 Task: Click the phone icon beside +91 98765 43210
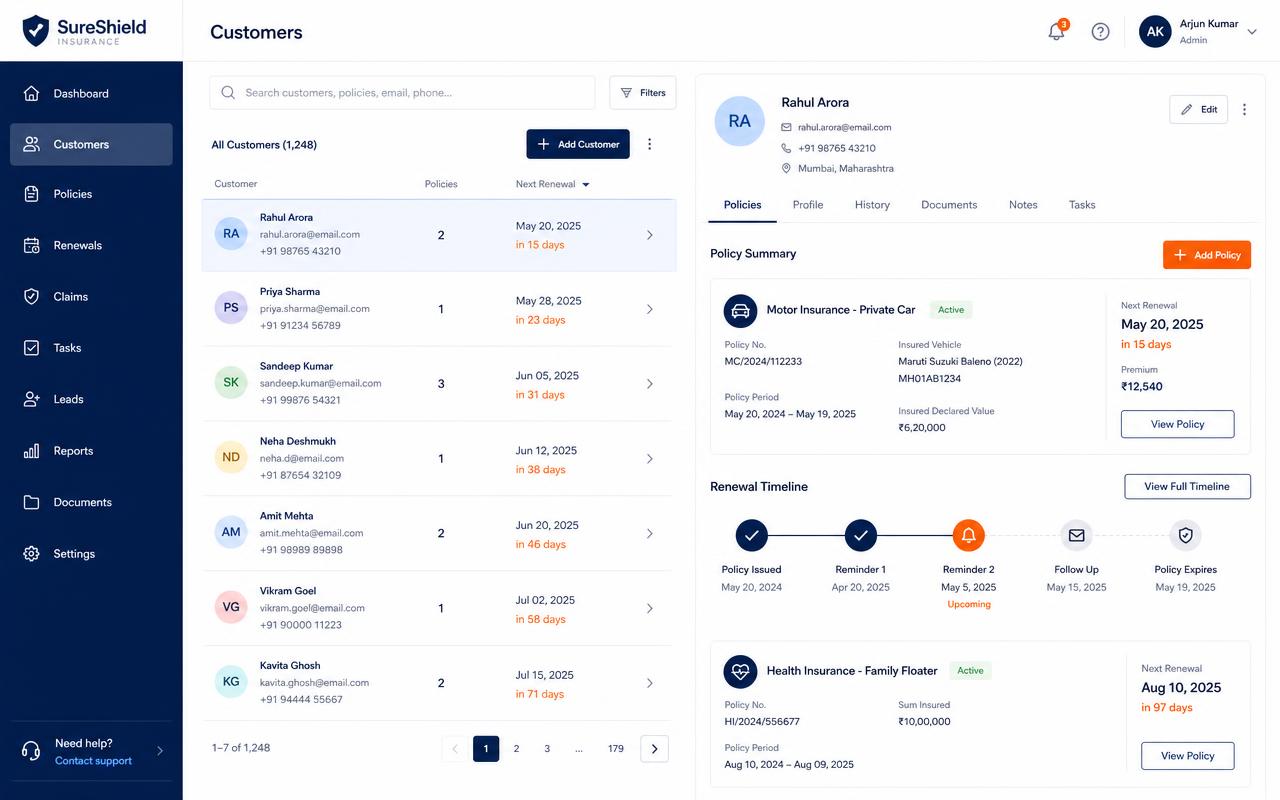[786, 148]
